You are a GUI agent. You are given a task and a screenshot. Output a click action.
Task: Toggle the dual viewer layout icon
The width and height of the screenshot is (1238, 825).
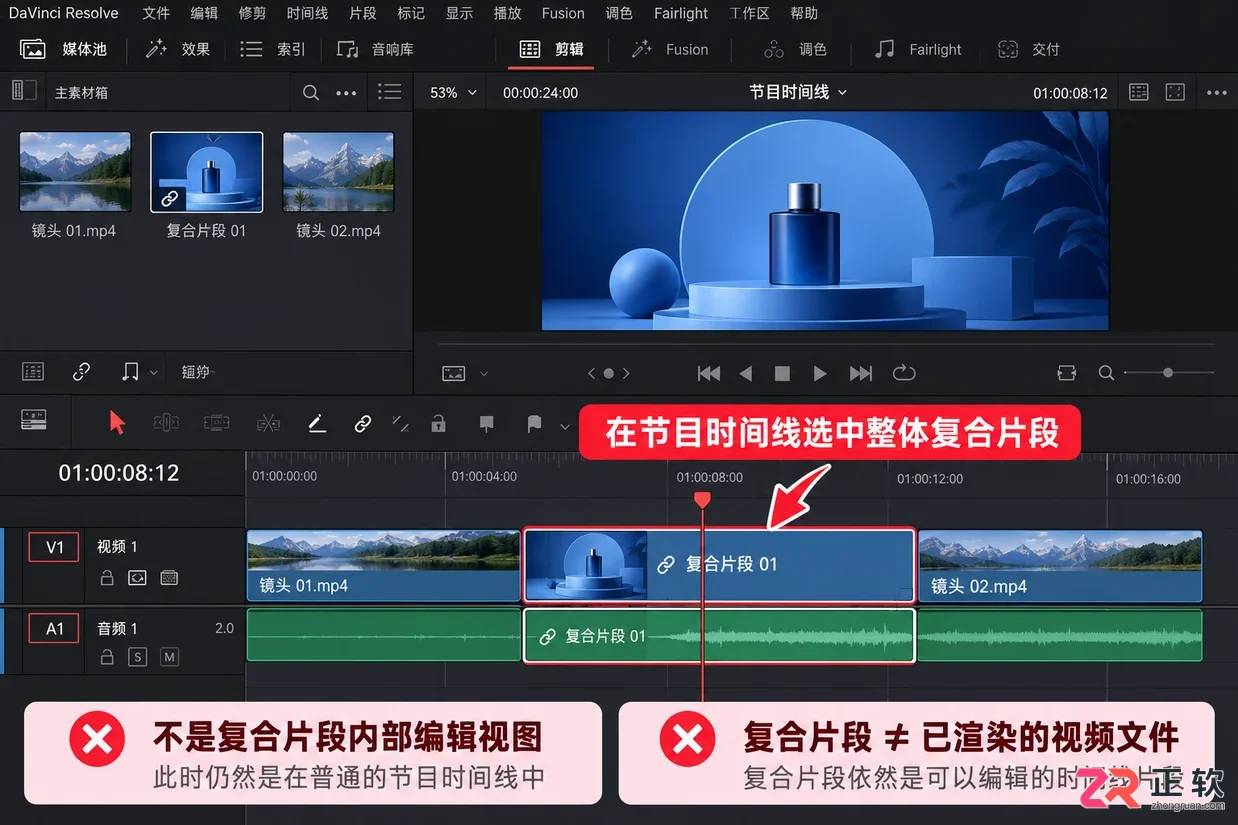pos(1139,92)
